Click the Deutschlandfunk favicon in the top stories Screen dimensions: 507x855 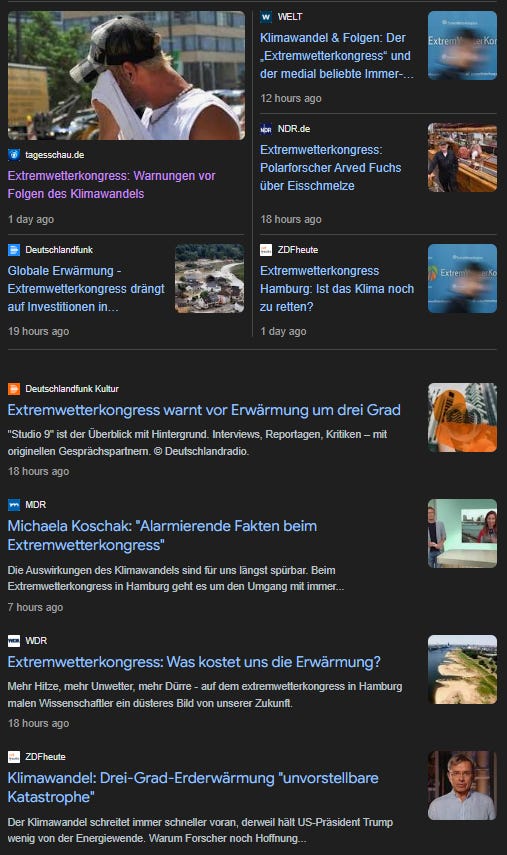14,250
